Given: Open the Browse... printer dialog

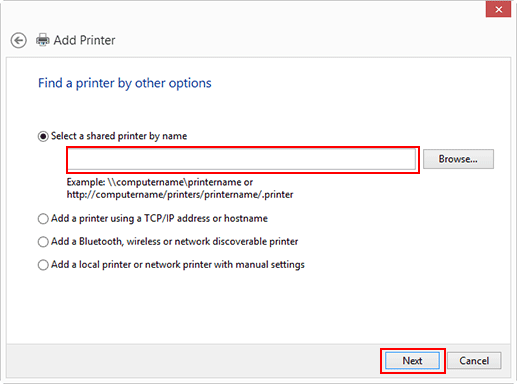Looking at the screenshot, I should tap(458, 159).
